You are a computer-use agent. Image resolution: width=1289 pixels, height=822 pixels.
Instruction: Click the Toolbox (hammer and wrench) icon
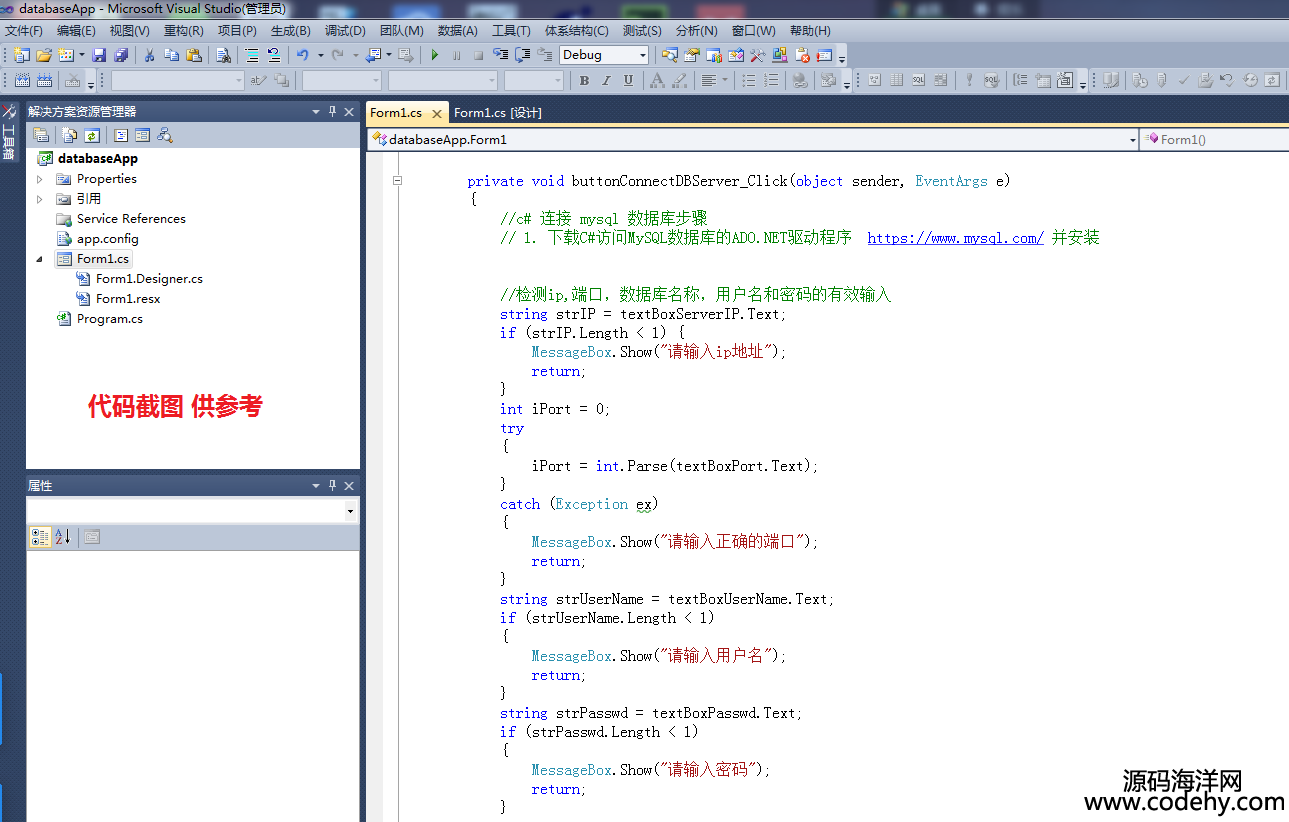pyautogui.click(x=757, y=55)
